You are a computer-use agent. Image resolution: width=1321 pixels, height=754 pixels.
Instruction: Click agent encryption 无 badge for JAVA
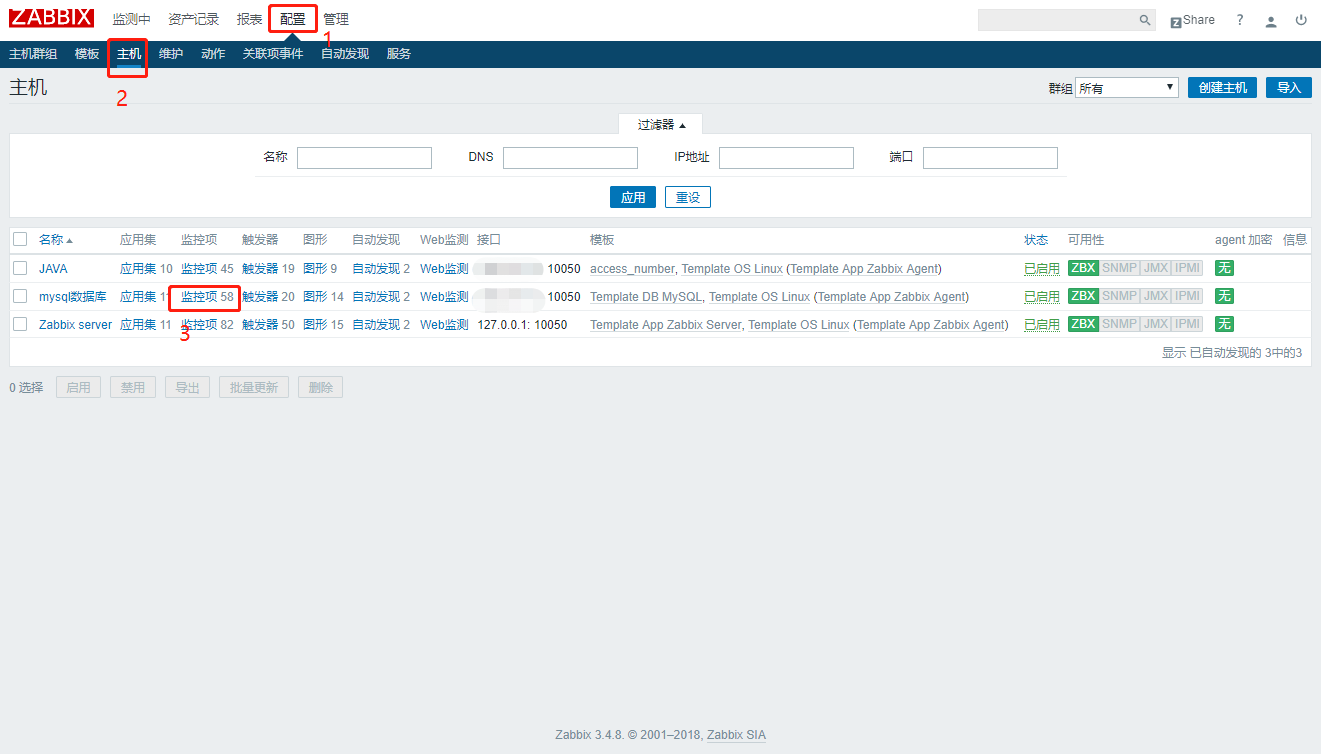[x=1224, y=268]
